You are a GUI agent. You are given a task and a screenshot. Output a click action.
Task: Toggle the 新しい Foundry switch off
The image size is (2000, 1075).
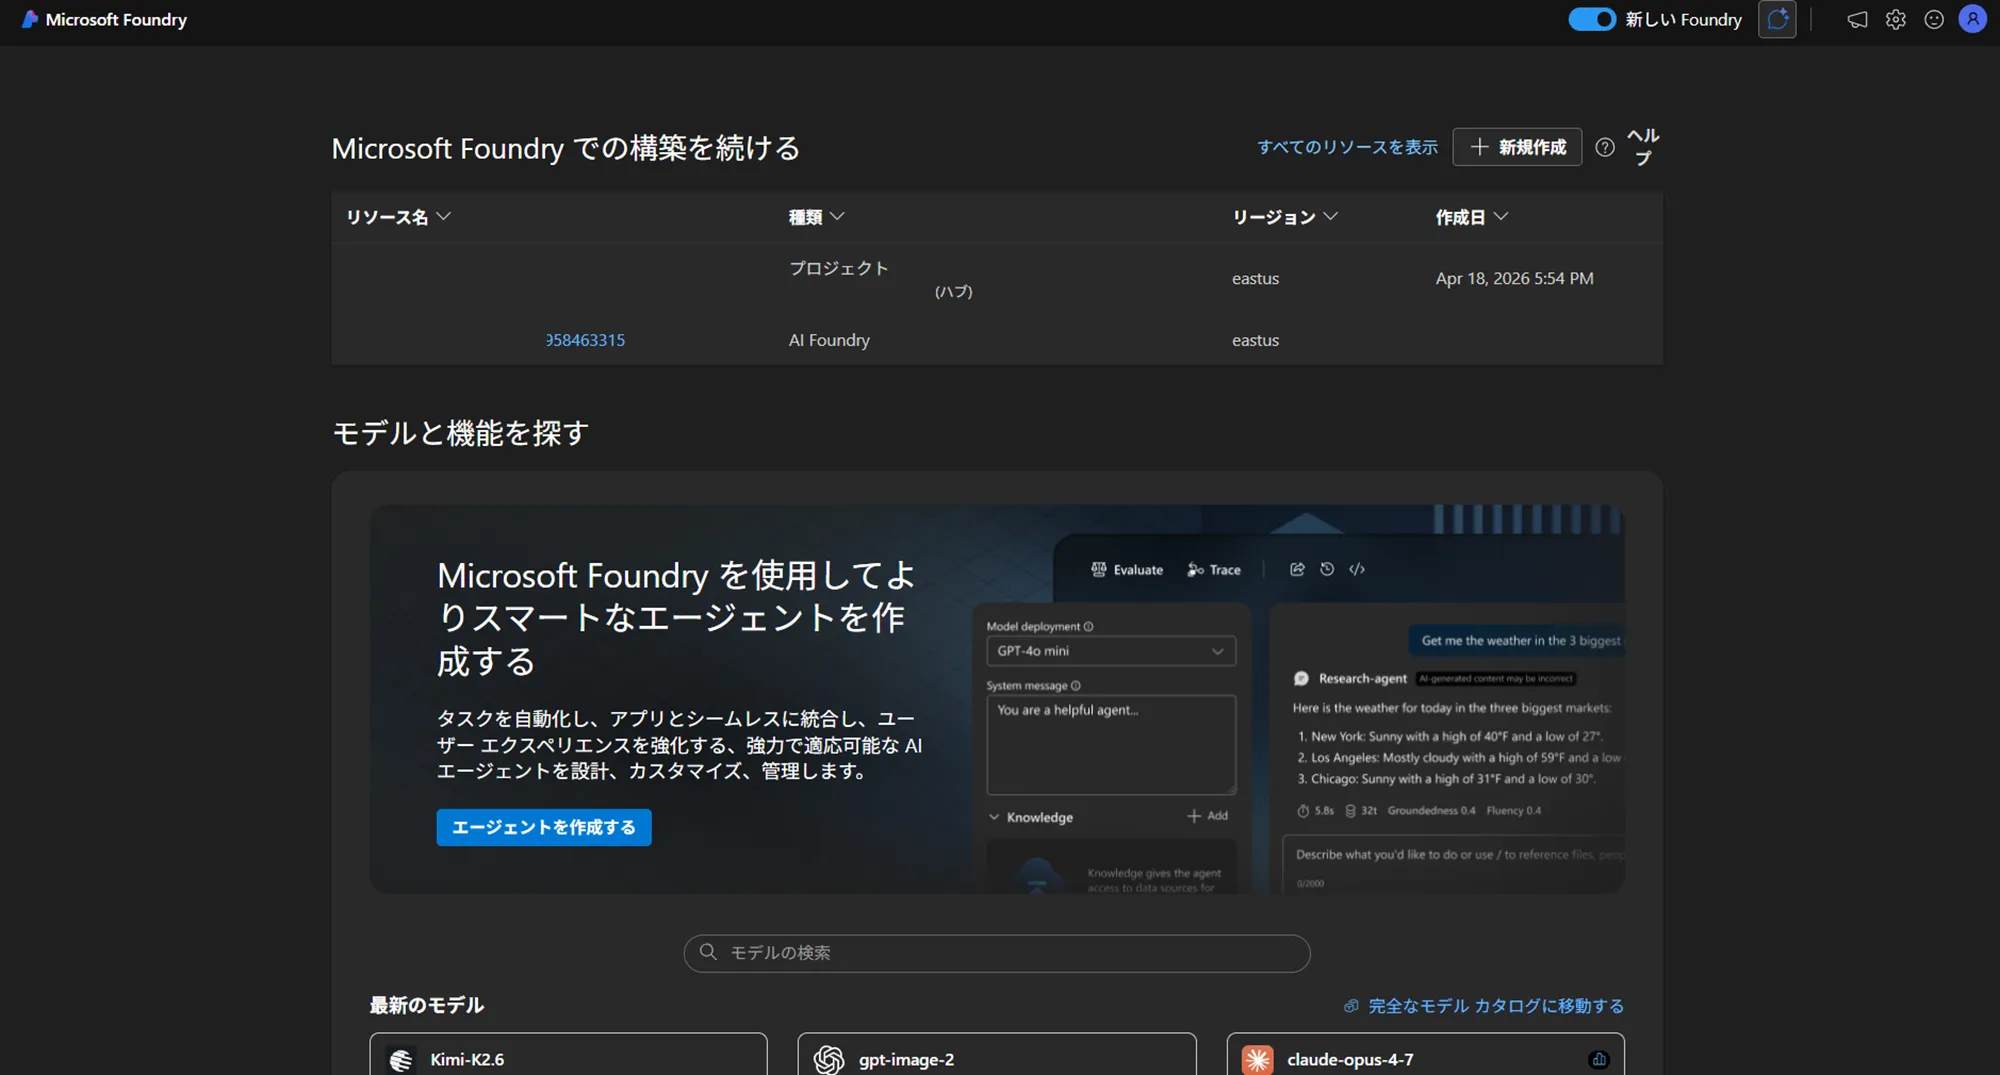coord(1591,19)
